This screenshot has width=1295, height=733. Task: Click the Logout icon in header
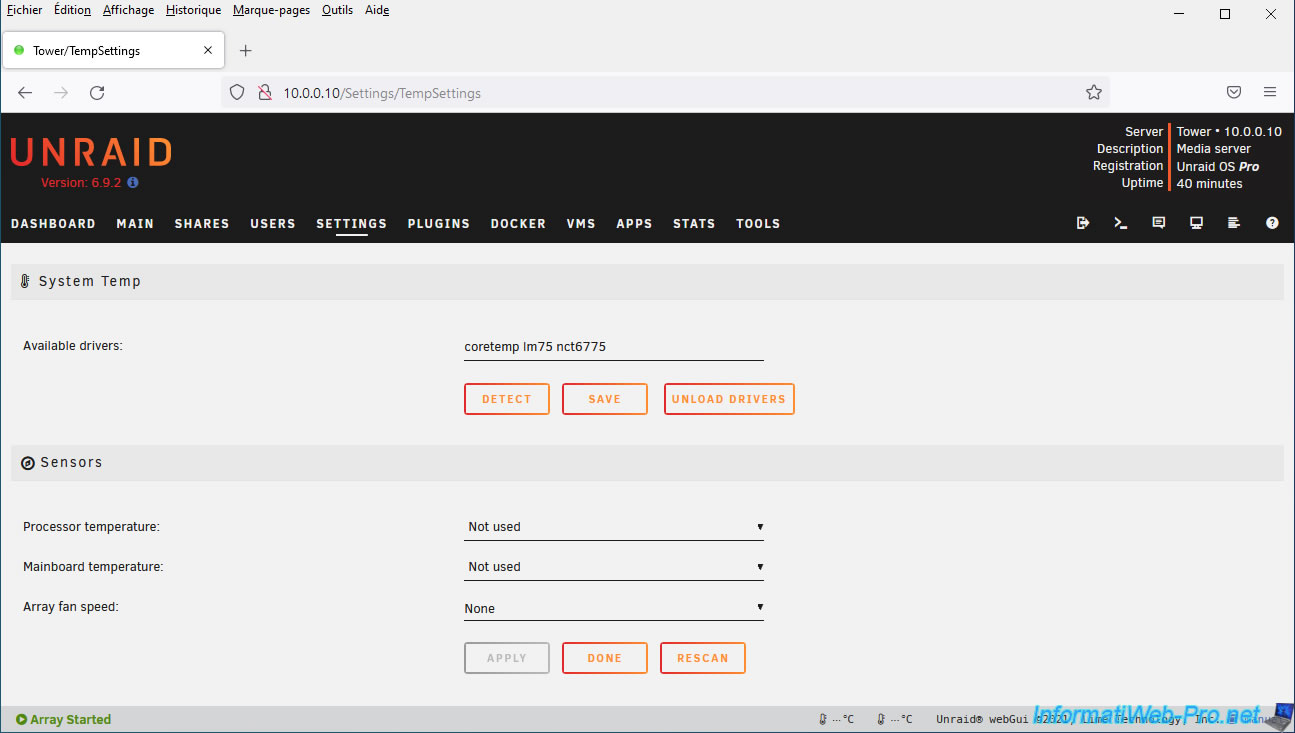1082,223
